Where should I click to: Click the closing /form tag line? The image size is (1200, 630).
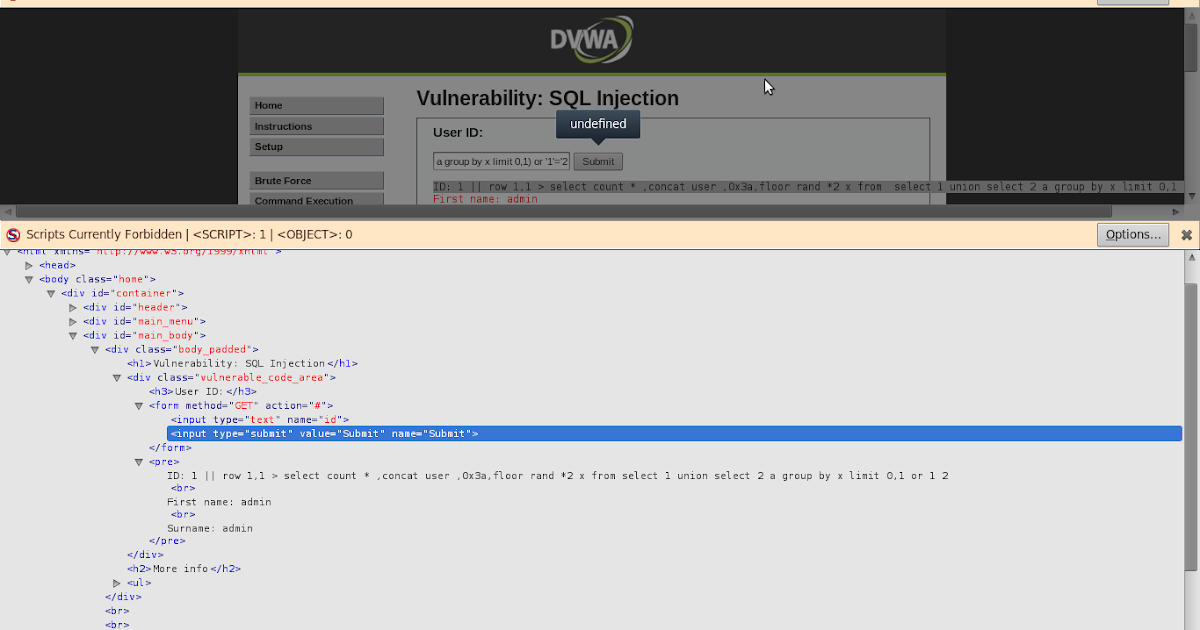coord(170,448)
